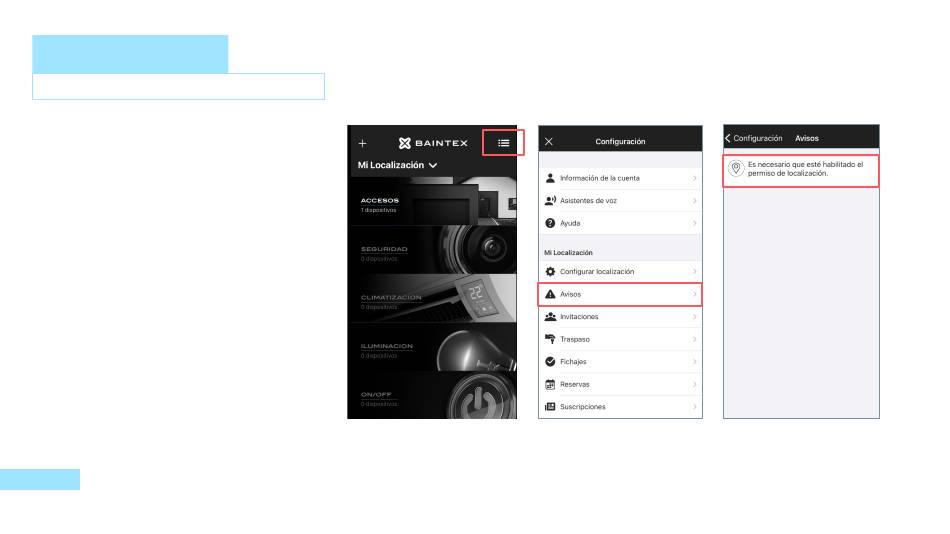
Task: Click the Ayuda question mark icon
Action: (x=550, y=223)
